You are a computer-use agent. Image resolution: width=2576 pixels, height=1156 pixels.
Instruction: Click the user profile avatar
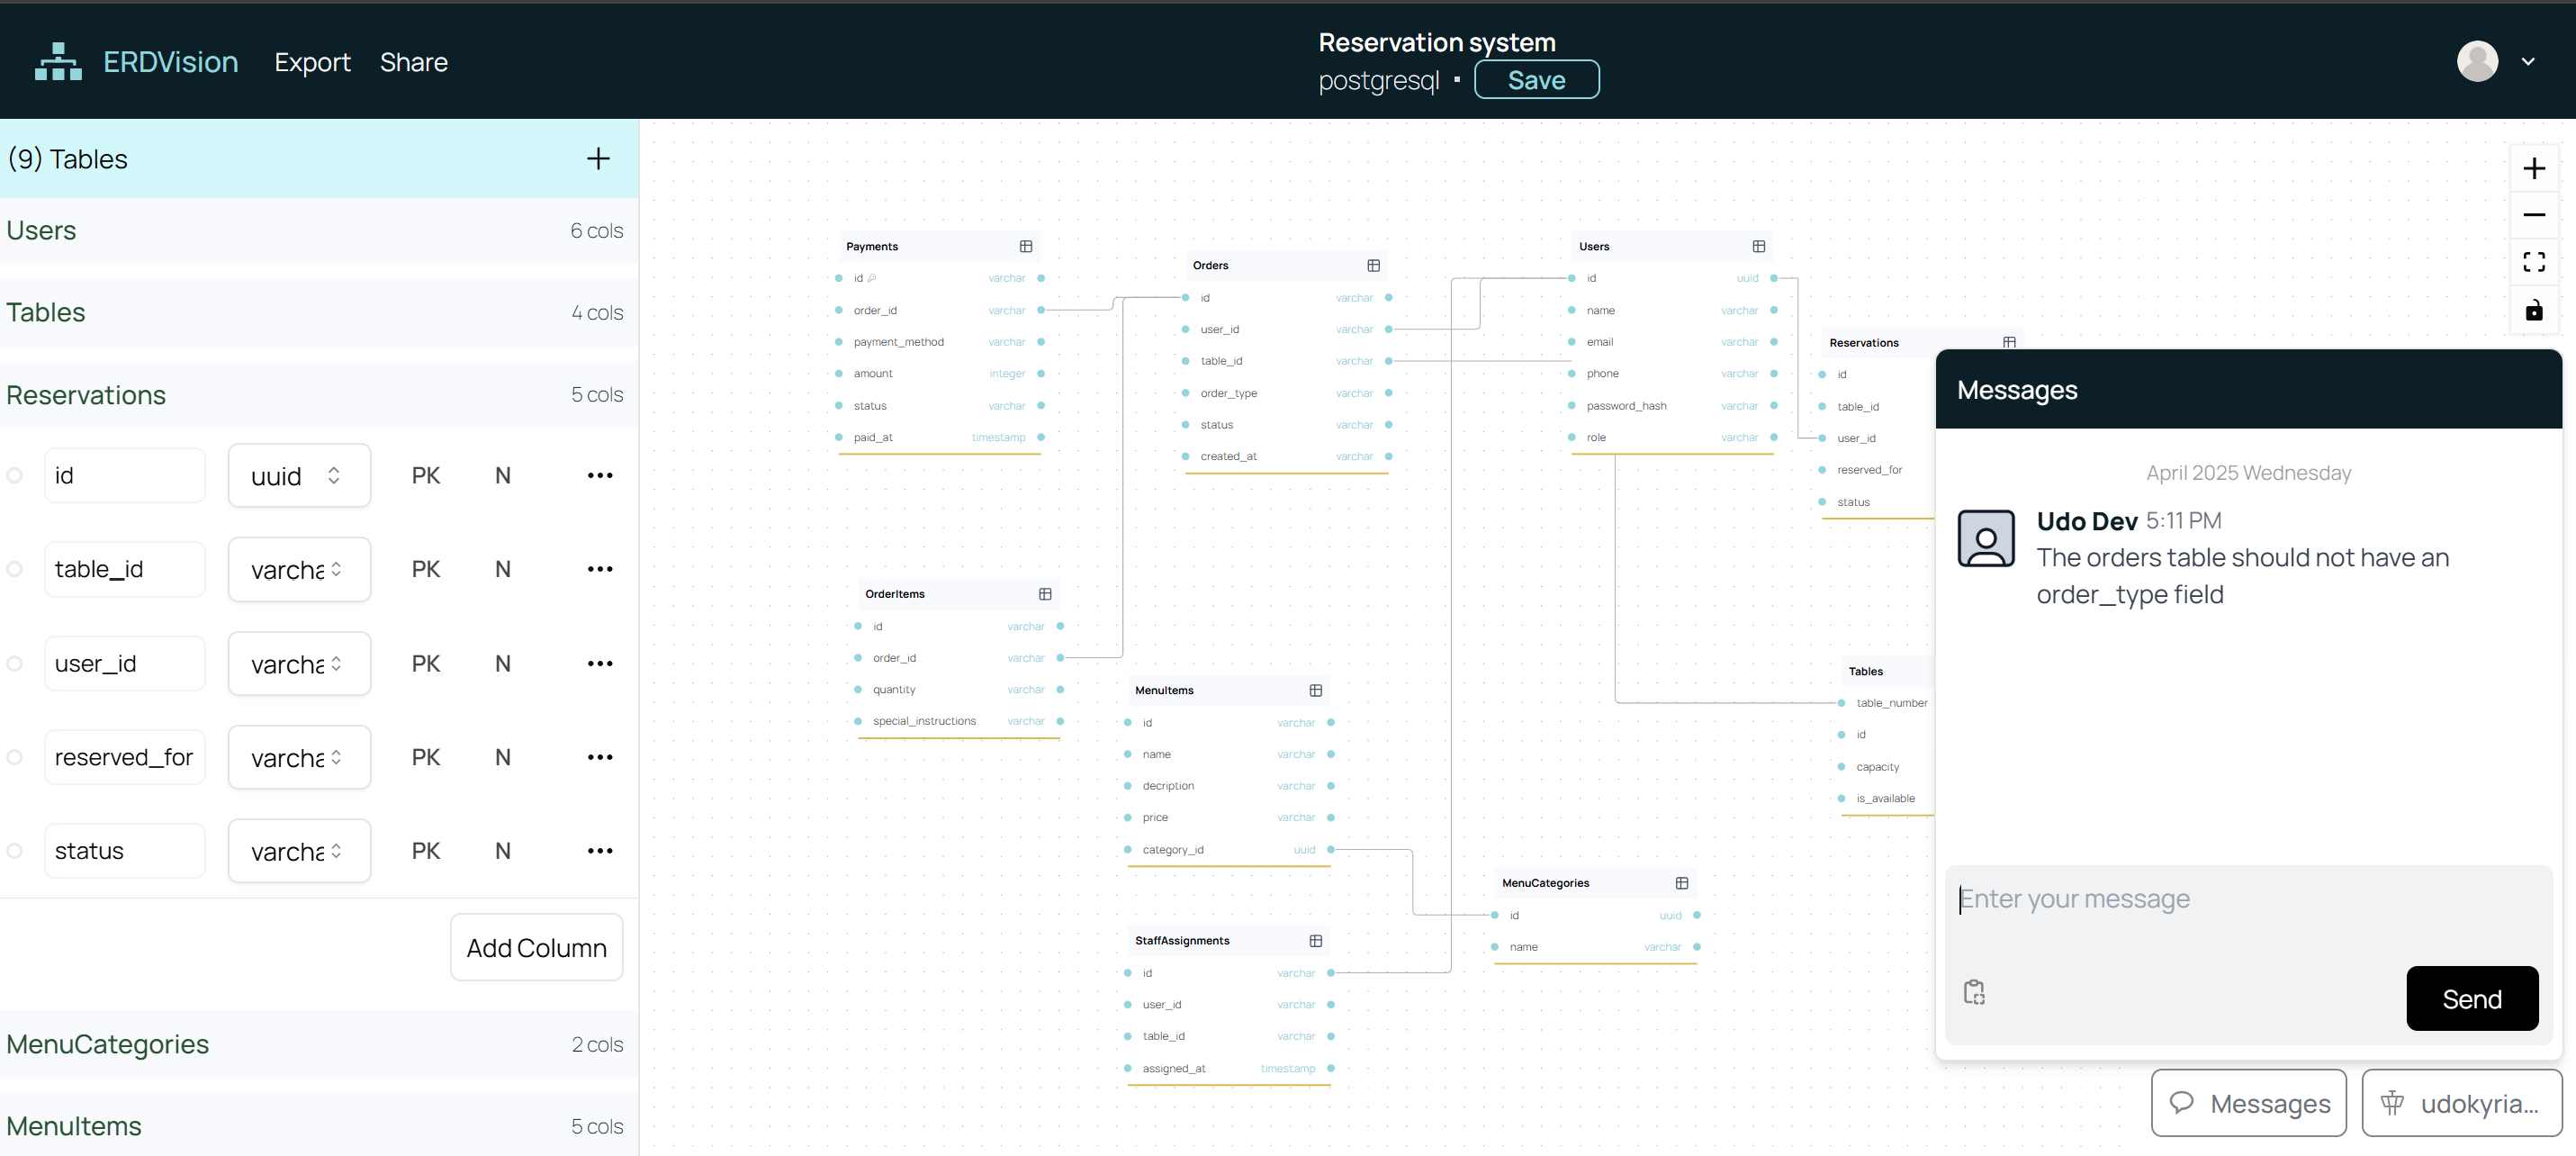(x=2477, y=62)
